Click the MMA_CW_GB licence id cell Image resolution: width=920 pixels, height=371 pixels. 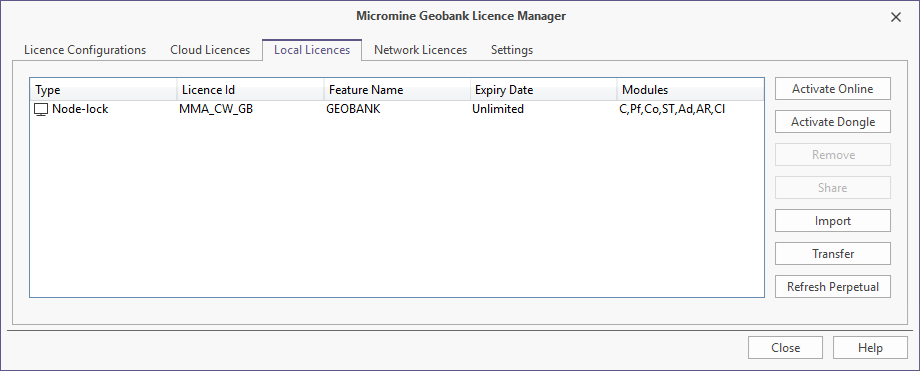(216, 109)
